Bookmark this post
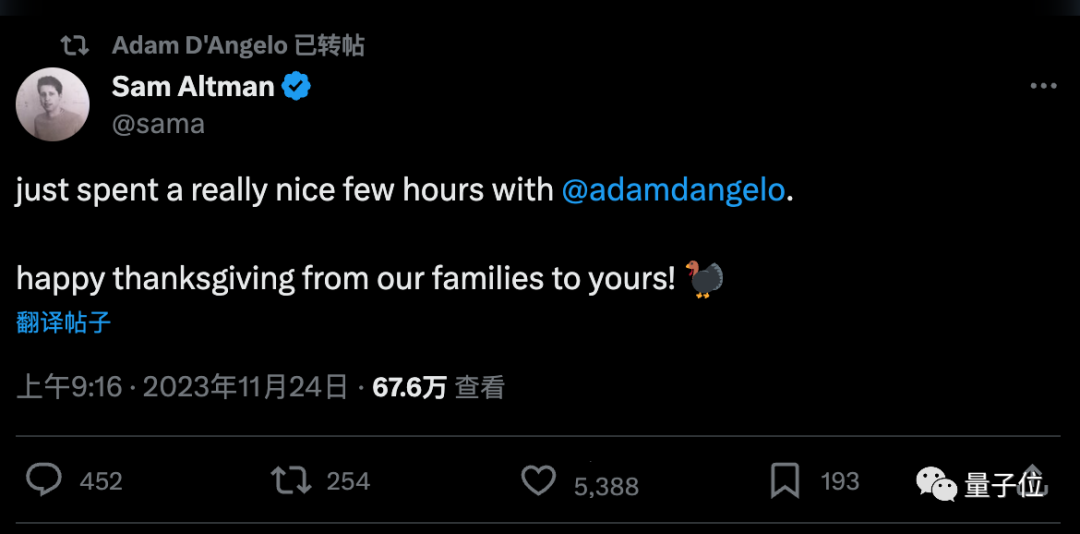1080x534 pixels. pyautogui.click(x=785, y=481)
